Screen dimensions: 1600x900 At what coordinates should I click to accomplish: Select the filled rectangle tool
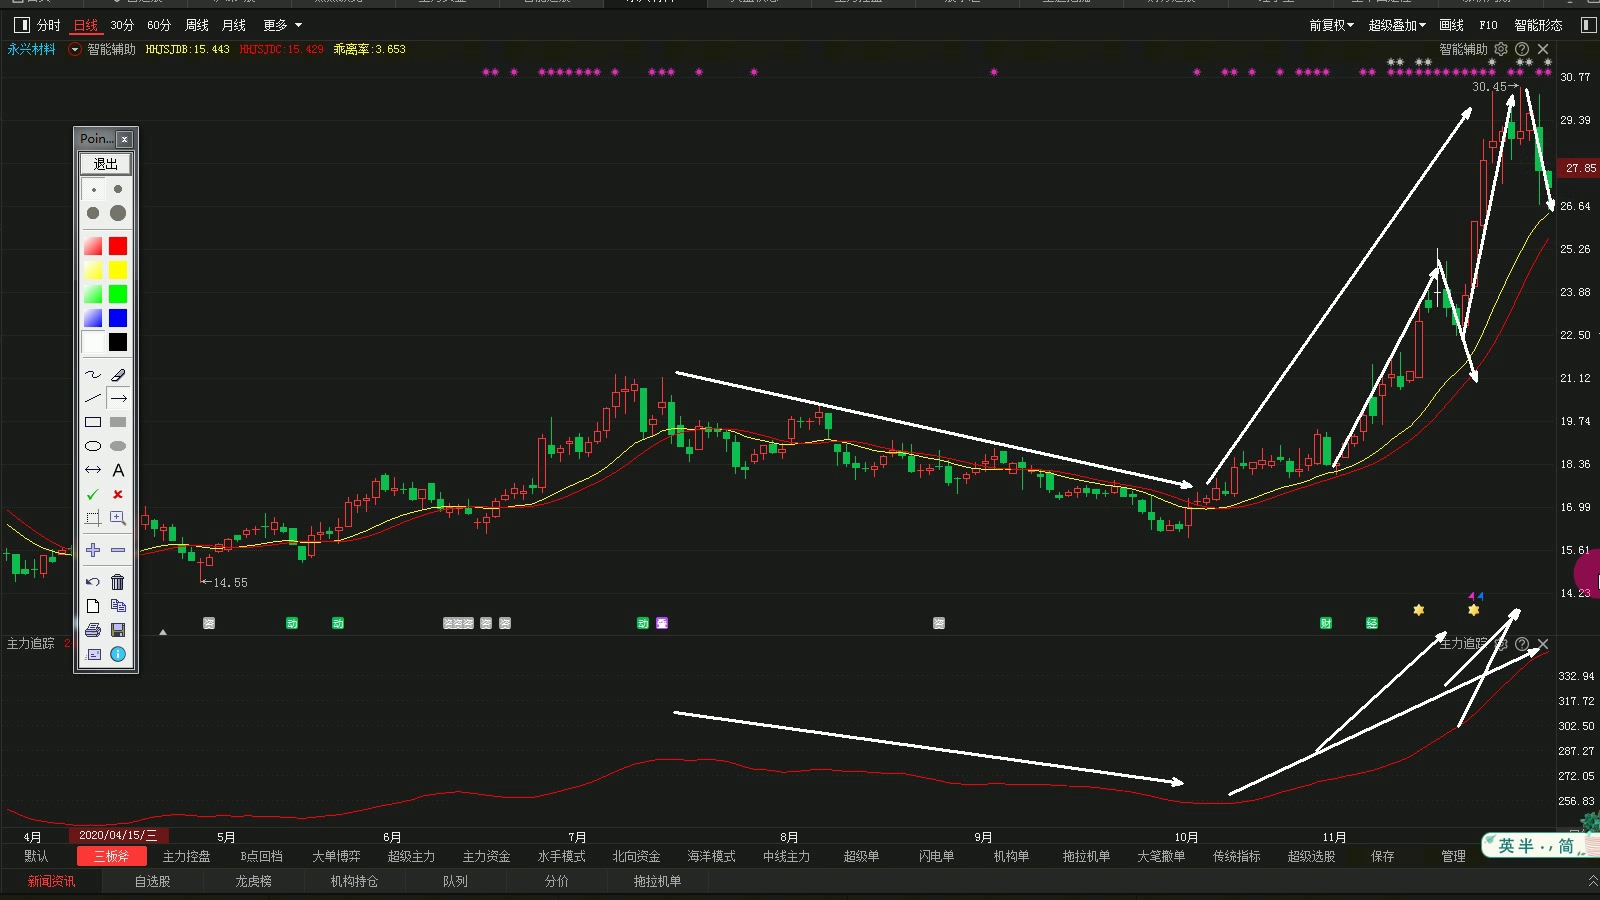click(x=118, y=422)
